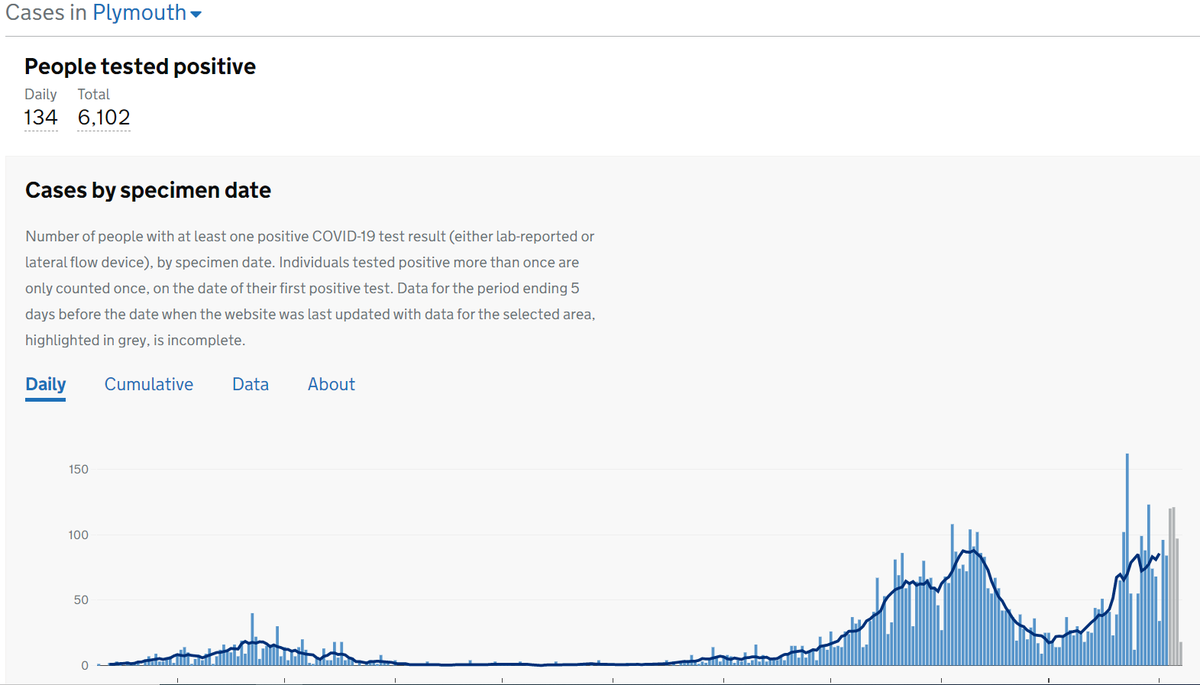Click the 'Cases by specimen date' heading
The height and width of the screenshot is (685, 1200).
coord(148,190)
